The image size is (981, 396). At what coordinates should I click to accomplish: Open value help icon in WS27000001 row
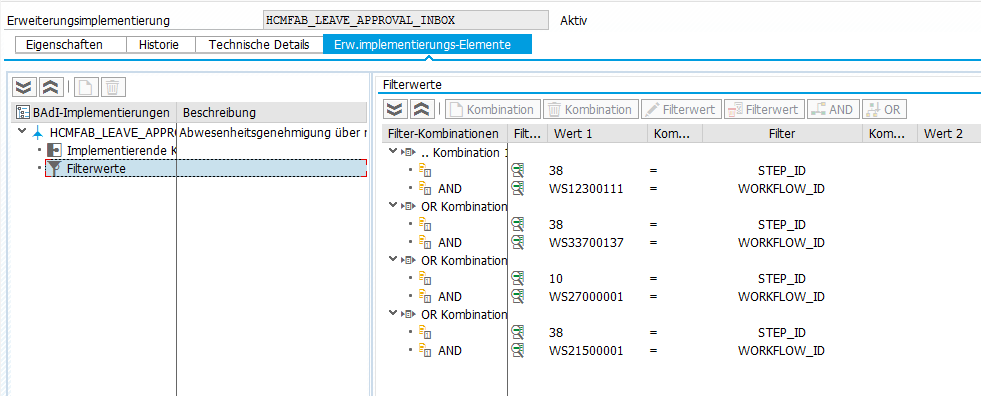(517, 297)
